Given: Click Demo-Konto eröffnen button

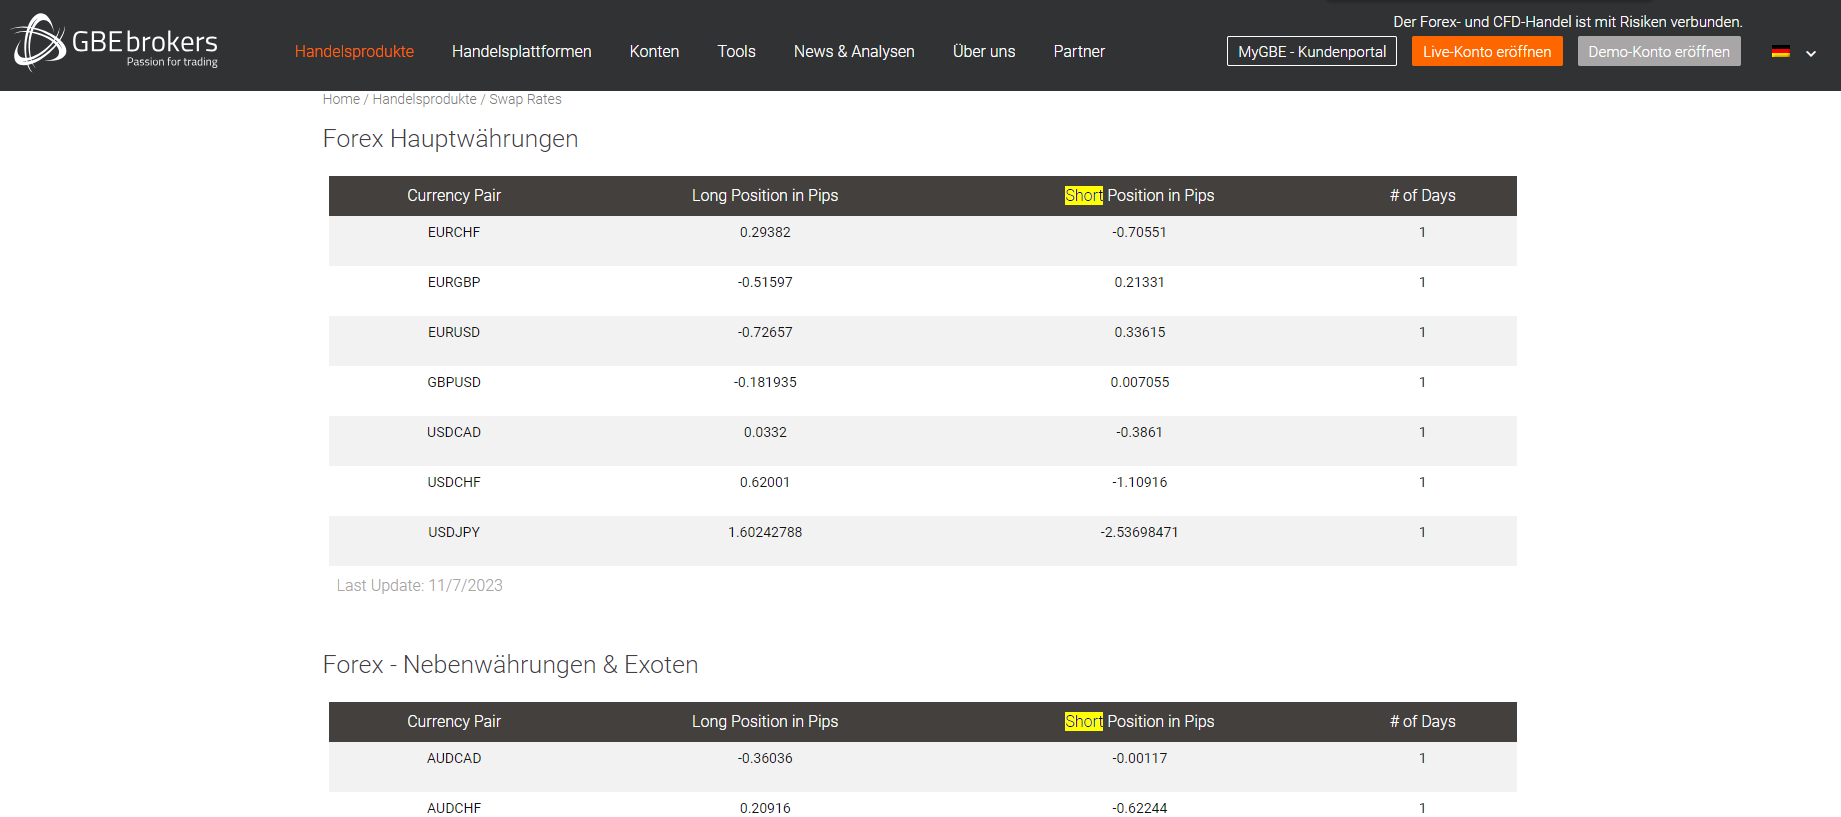Looking at the screenshot, I should (x=1659, y=51).
